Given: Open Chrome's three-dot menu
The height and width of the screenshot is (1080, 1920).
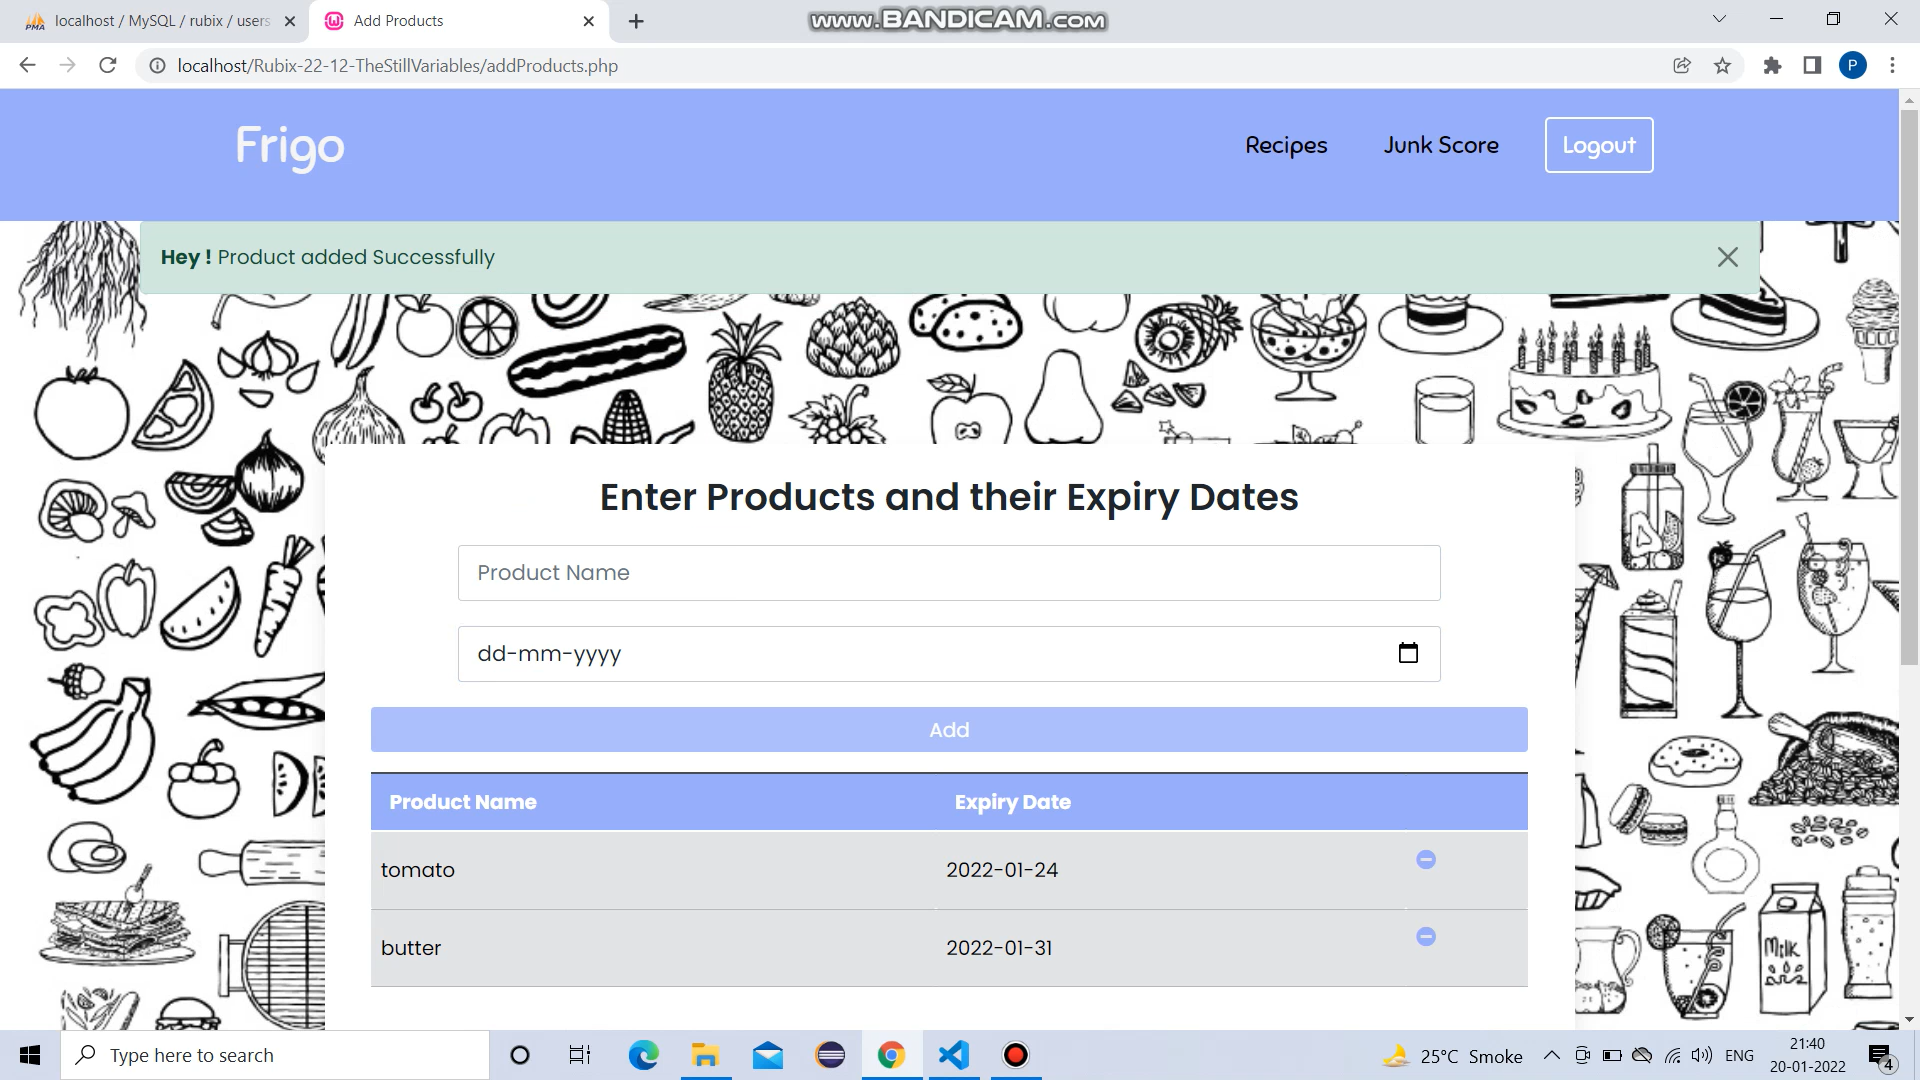Looking at the screenshot, I should pos(1892,65).
